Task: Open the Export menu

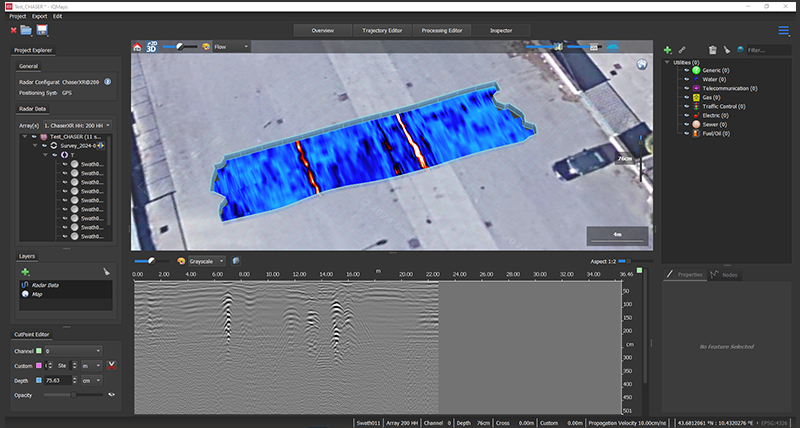Action: point(40,16)
